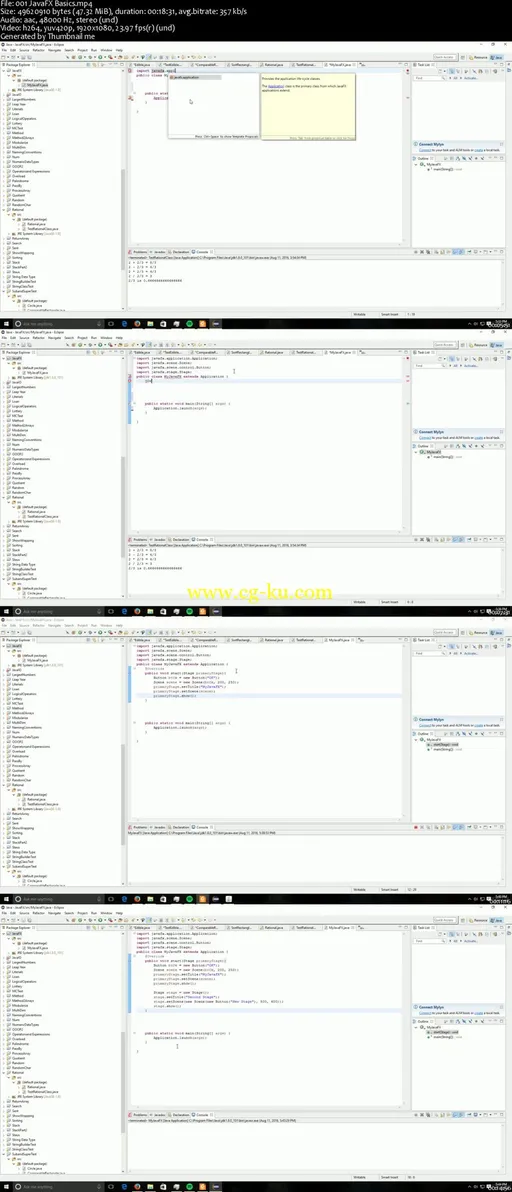Choose the javafx.application autocomplete proposal
This screenshot has height=1192, width=512.
click(x=194, y=78)
